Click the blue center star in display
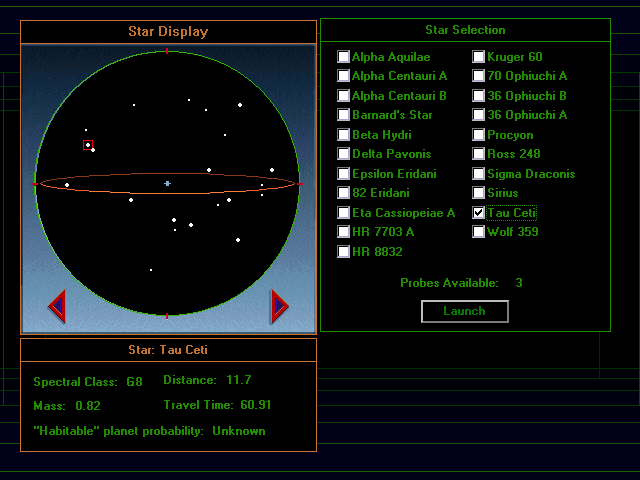Screen dimensions: 640x480 pos(167,184)
